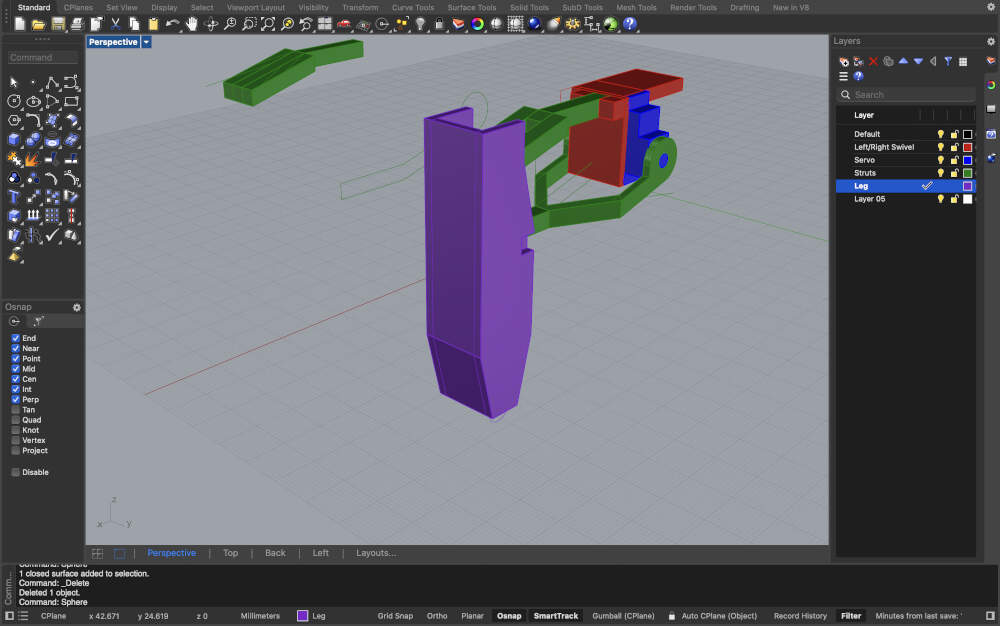The width and height of the screenshot is (1000, 626).
Task: Uncheck the Mid osnap checkbox
Action: [15, 369]
